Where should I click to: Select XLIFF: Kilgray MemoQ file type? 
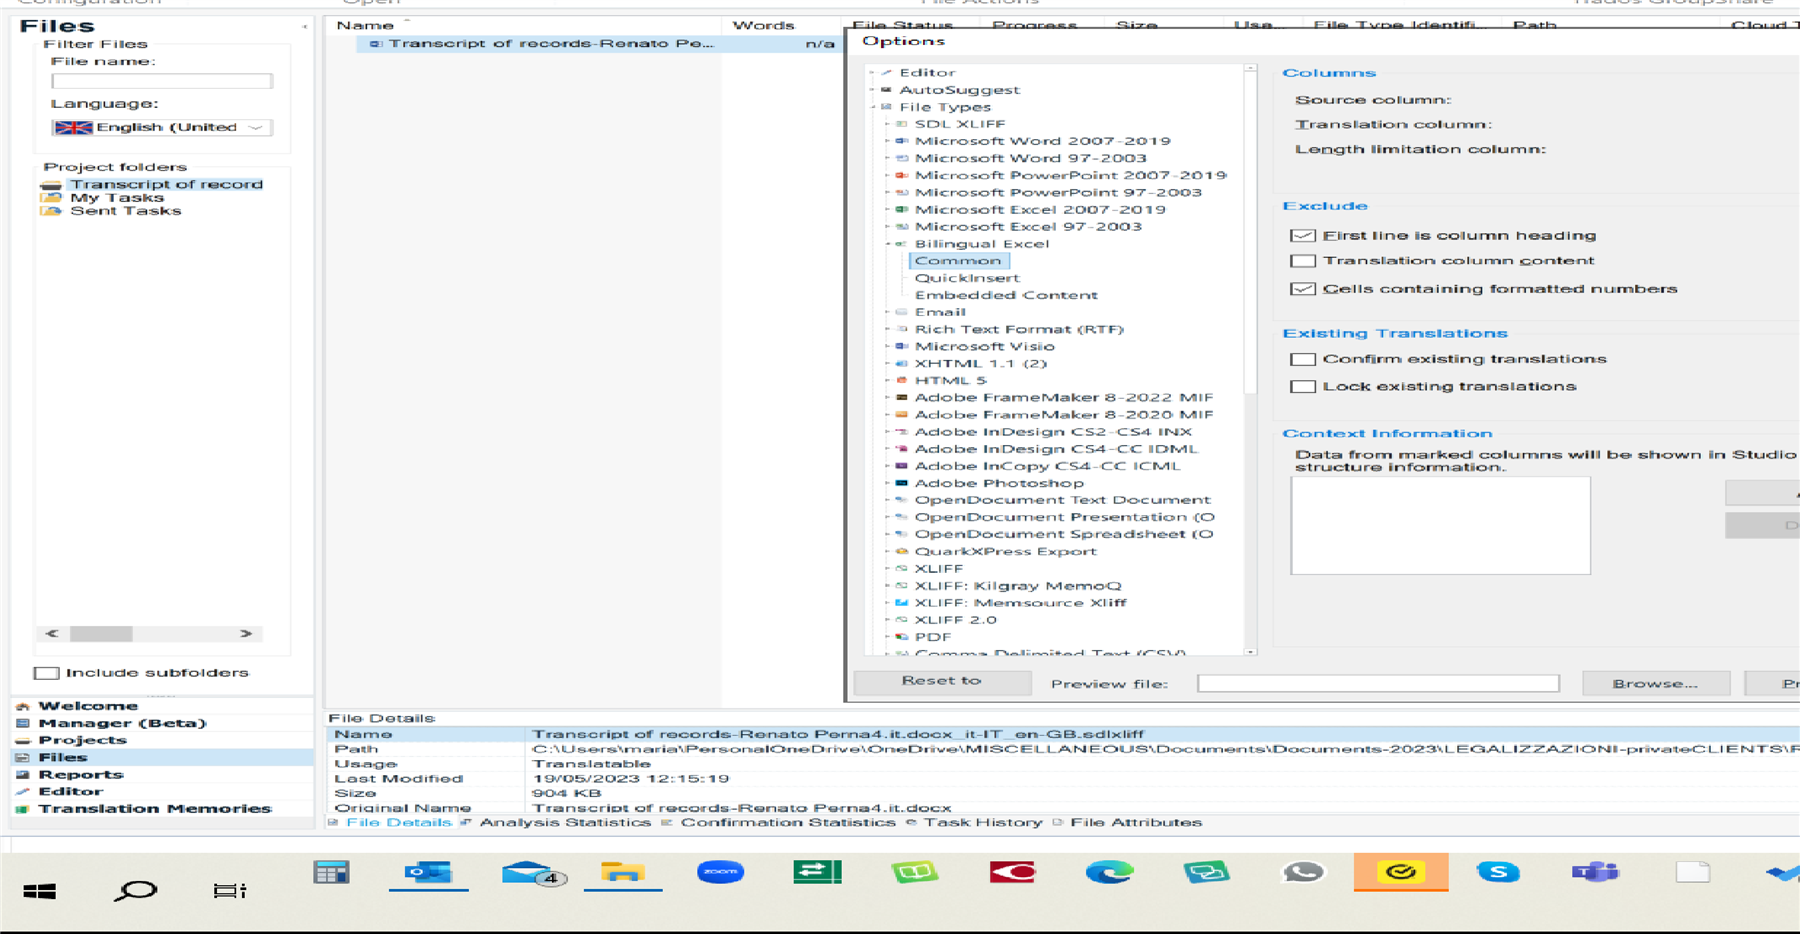point(1018,586)
